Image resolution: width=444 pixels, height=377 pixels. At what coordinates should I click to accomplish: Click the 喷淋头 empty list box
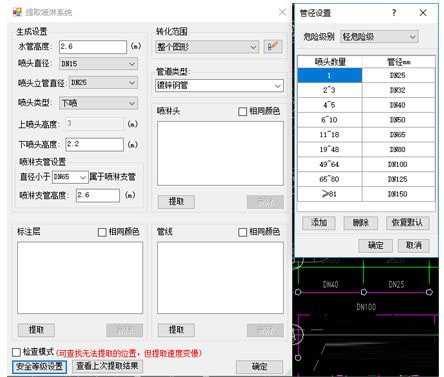(220, 153)
